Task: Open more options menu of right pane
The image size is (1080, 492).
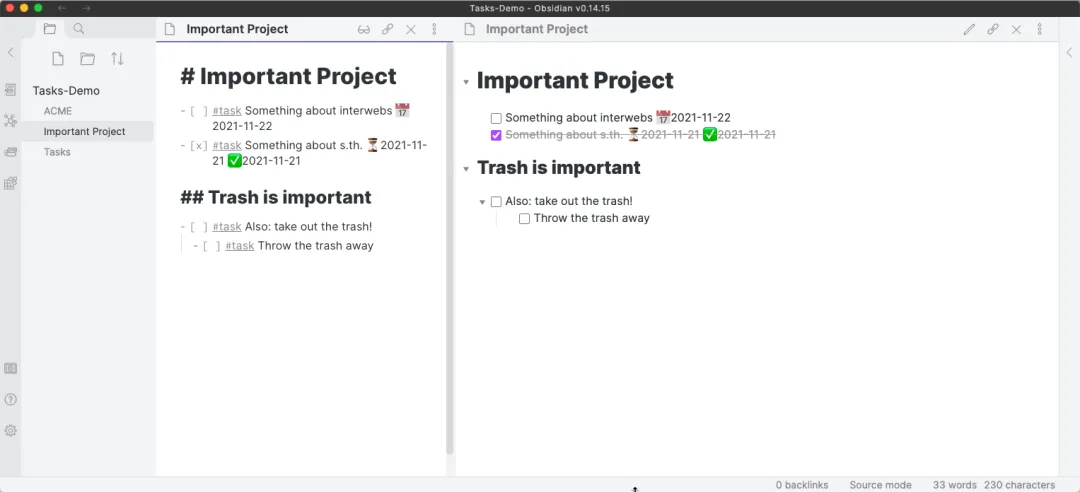Action: pyautogui.click(x=1039, y=30)
